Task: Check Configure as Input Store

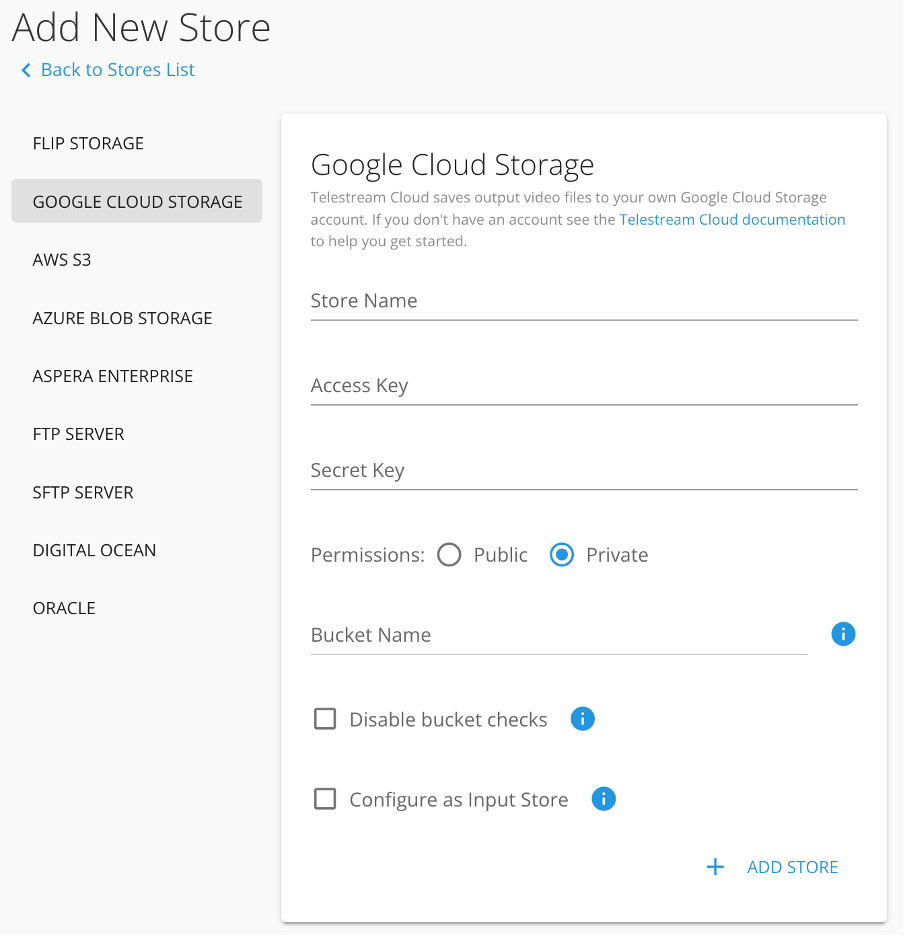Action: [x=325, y=799]
